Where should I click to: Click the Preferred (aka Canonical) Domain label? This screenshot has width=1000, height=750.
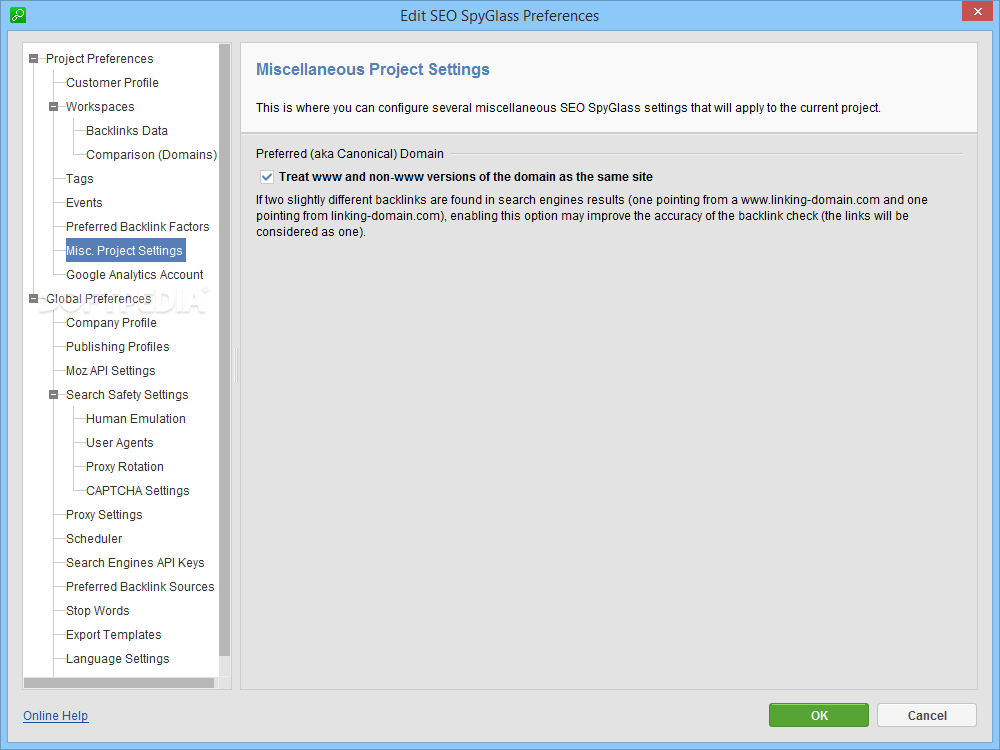349,154
